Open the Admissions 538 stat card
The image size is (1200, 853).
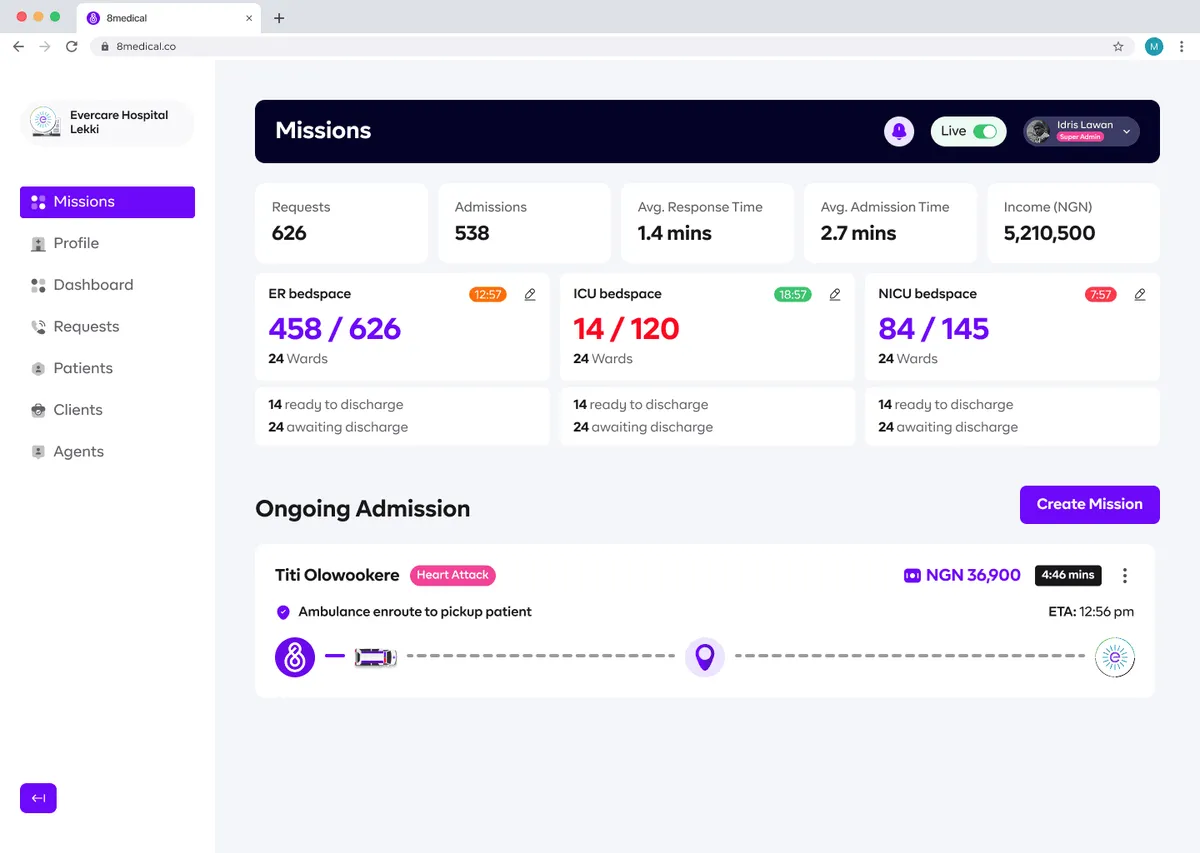point(524,222)
